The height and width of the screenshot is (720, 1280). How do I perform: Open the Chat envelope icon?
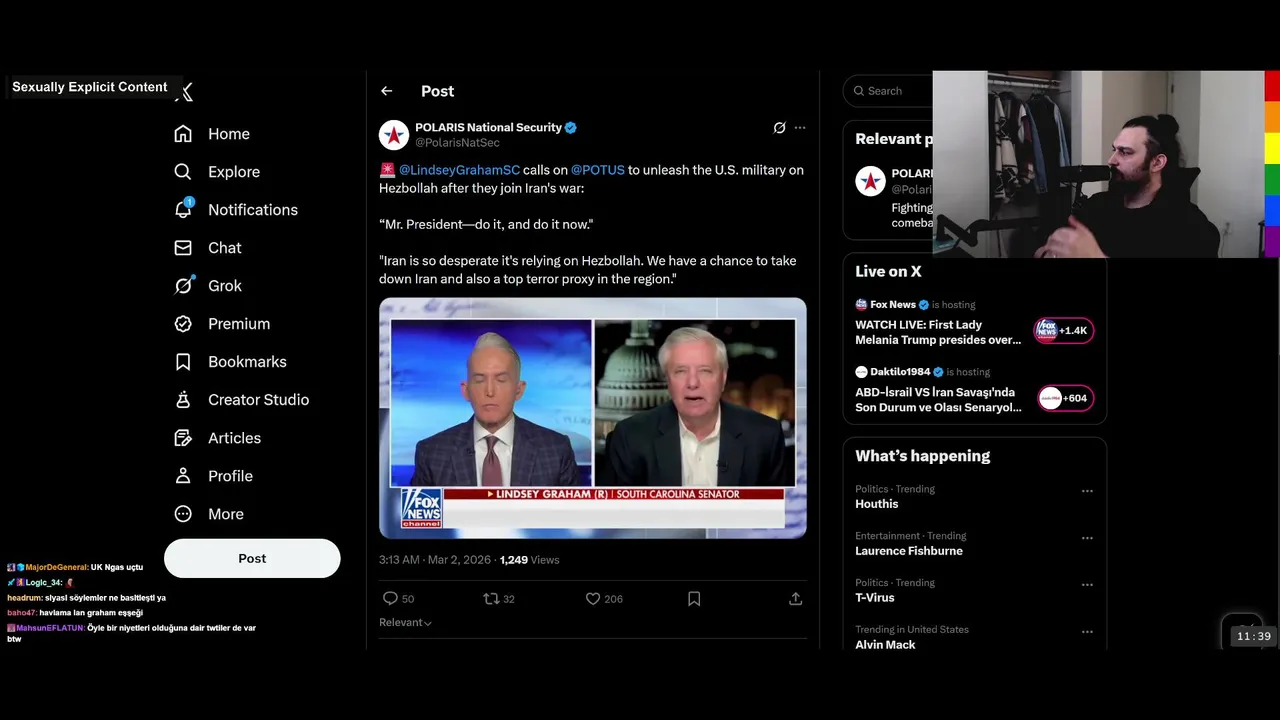click(x=183, y=248)
